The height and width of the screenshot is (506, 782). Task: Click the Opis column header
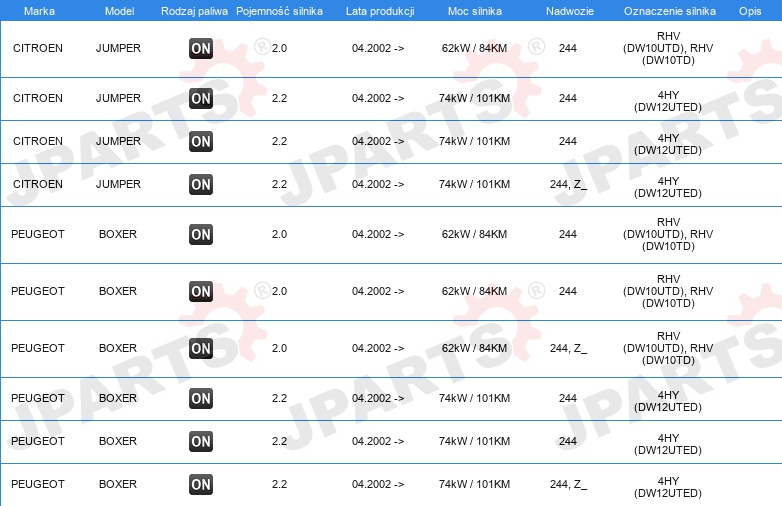[x=750, y=11]
